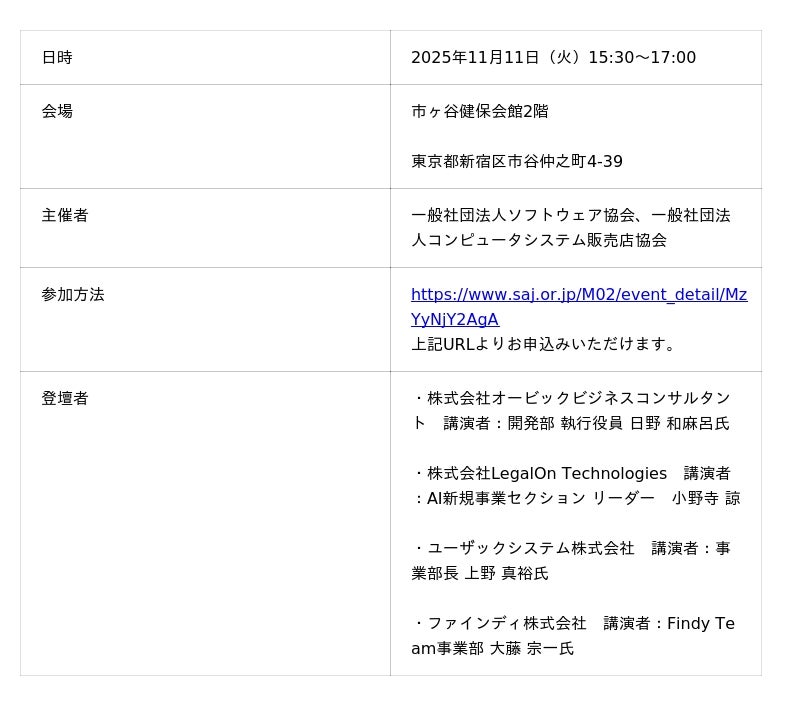The image size is (800, 706).
Task: Click the date 2025年11月11日(火)15:30〜17:00
Action: click(553, 58)
